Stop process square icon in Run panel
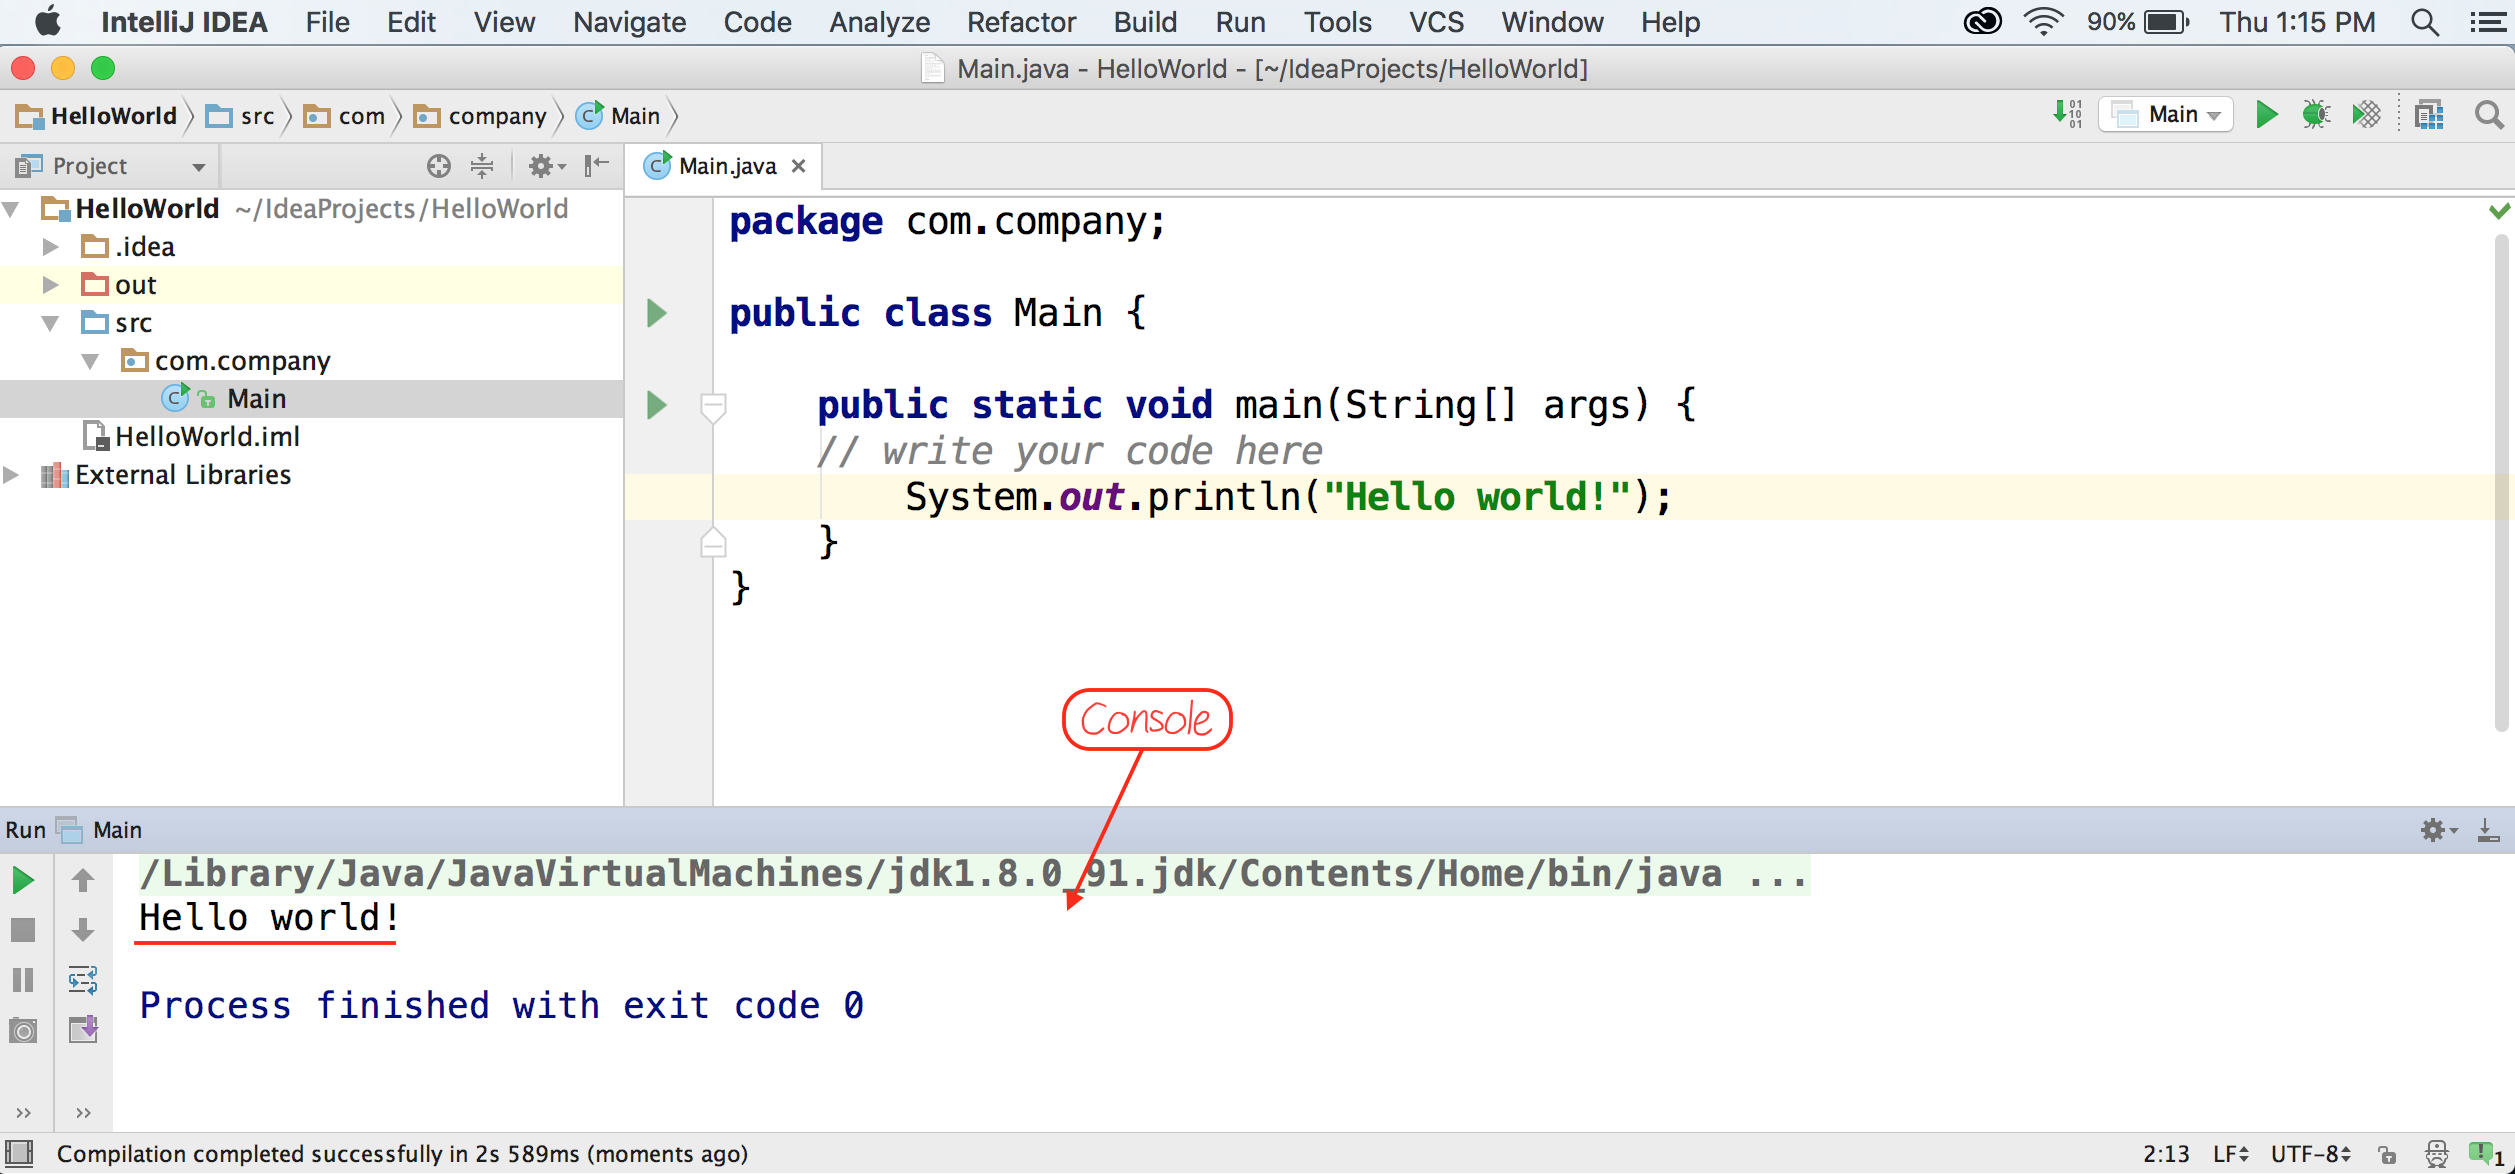Image resolution: width=2515 pixels, height=1174 pixels. pos(23,930)
